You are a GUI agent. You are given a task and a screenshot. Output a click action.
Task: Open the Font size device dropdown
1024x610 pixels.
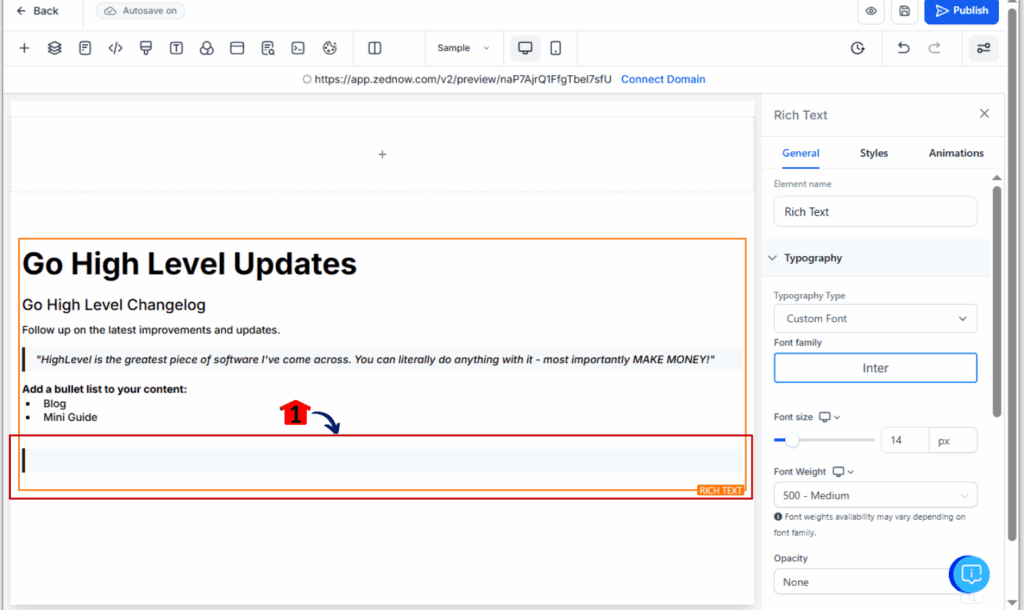(x=829, y=417)
